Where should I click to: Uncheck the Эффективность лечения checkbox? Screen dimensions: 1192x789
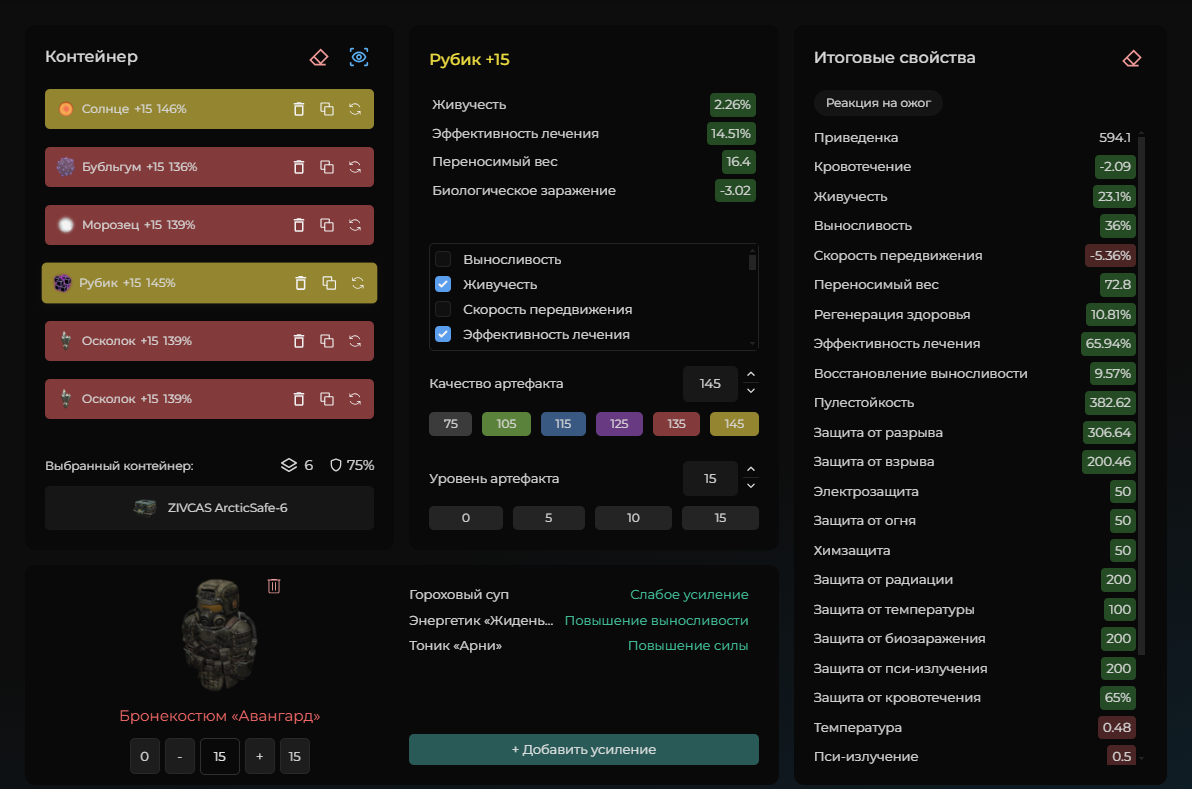tap(443, 334)
